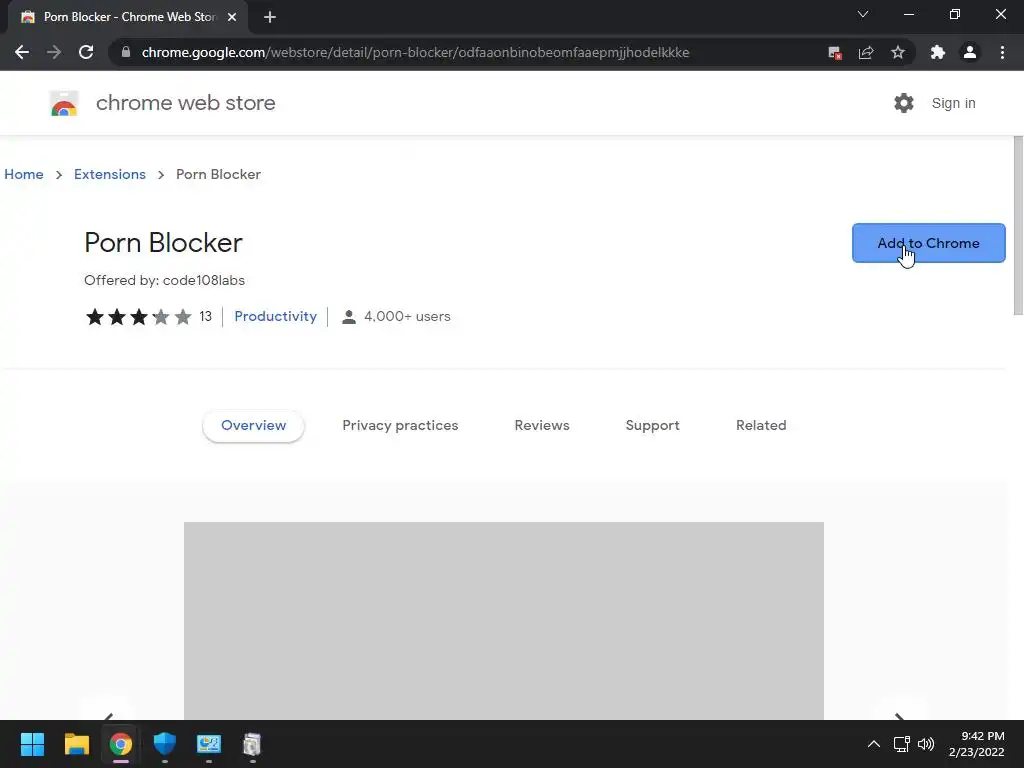
Task: Click the chrome web store title
Action: click(185, 103)
